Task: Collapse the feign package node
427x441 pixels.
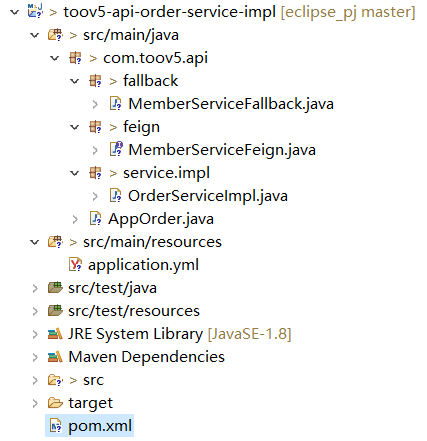Action: click(75, 127)
